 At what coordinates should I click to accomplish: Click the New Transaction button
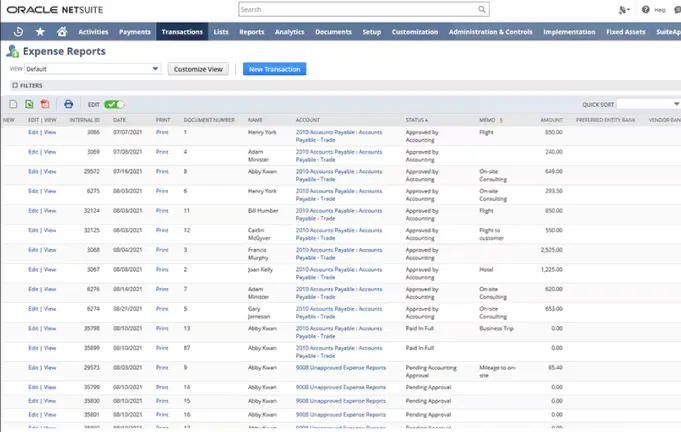tap(274, 69)
